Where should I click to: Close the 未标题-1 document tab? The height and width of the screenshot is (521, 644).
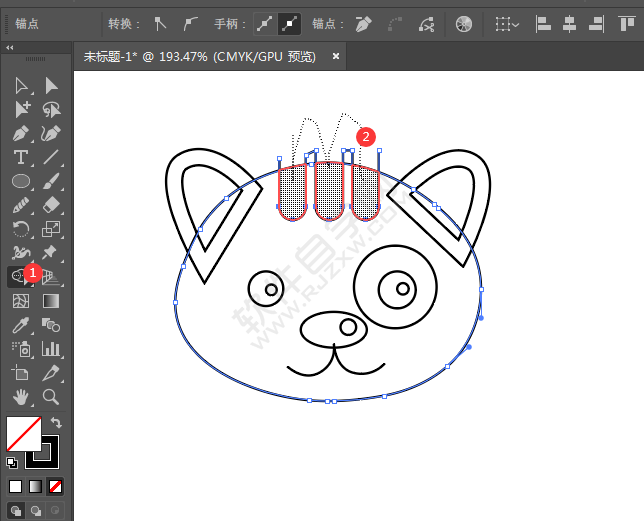tap(336, 57)
